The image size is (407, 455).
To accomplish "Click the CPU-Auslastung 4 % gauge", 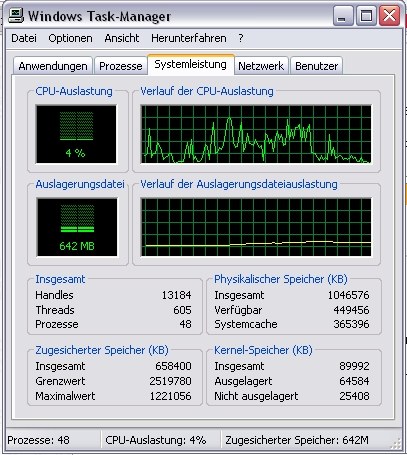I will click(76, 134).
